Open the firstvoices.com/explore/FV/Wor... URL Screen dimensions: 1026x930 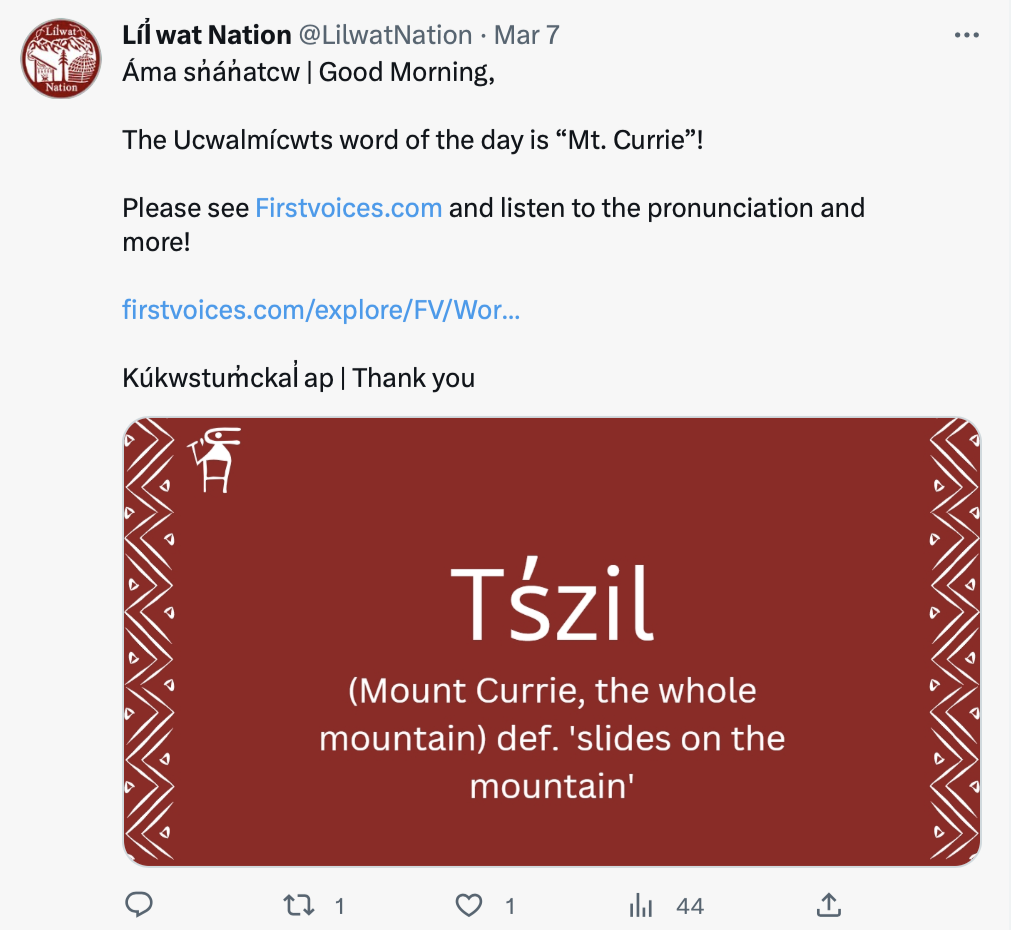pos(321,310)
